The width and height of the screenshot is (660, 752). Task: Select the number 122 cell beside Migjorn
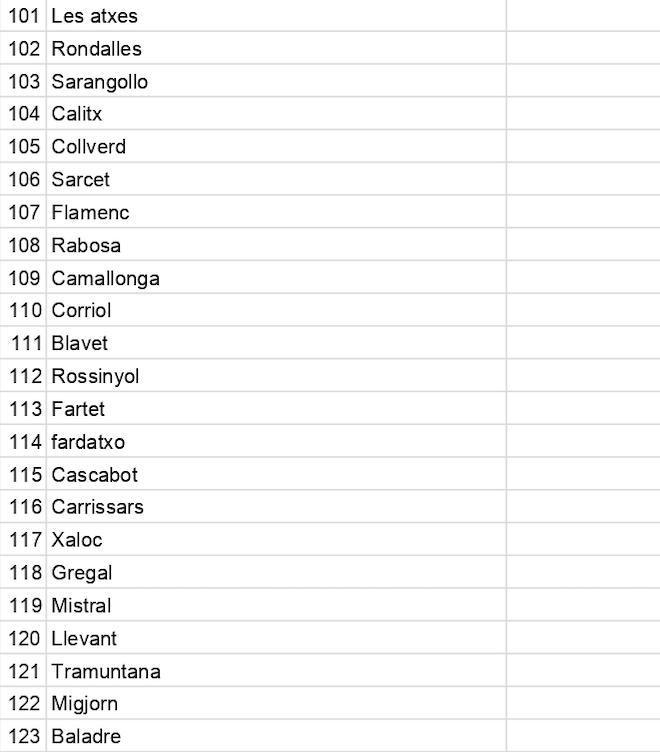tap(23, 704)
